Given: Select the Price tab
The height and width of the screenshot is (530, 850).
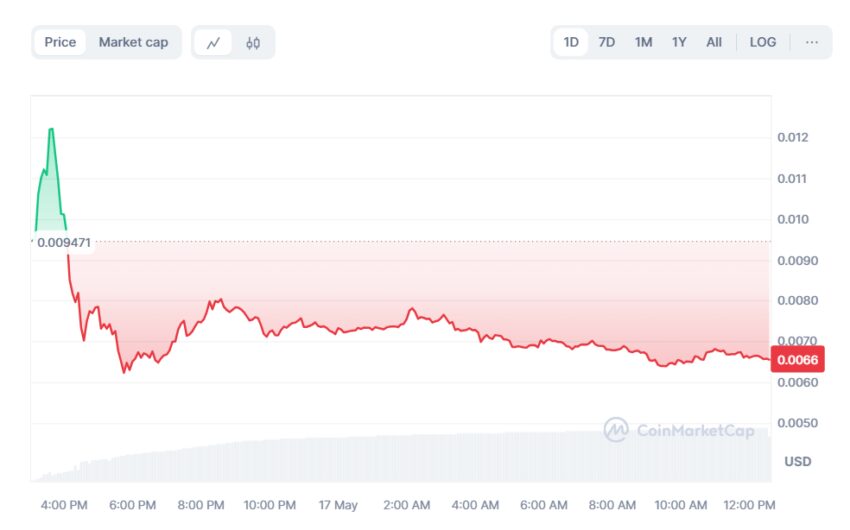Looking at the screenshot, I should (60, 42).
